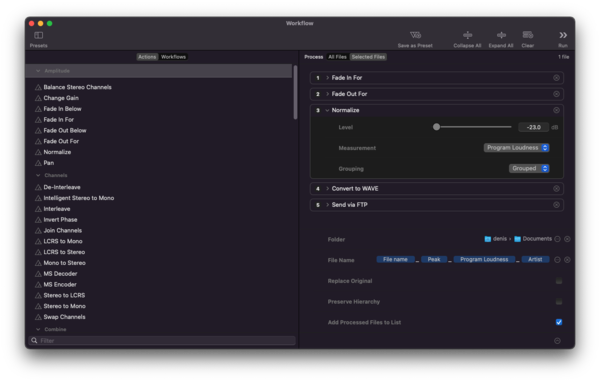This screenshot has width=600, height=382.
Task: Expand the Send via FTP step
Action: [327, 205]
